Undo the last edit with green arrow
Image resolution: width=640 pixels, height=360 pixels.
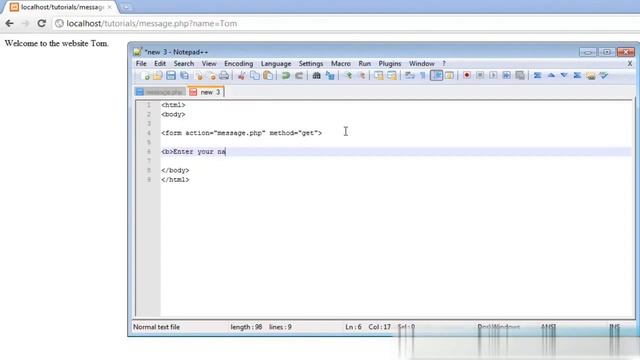click(x=286, y=76)
